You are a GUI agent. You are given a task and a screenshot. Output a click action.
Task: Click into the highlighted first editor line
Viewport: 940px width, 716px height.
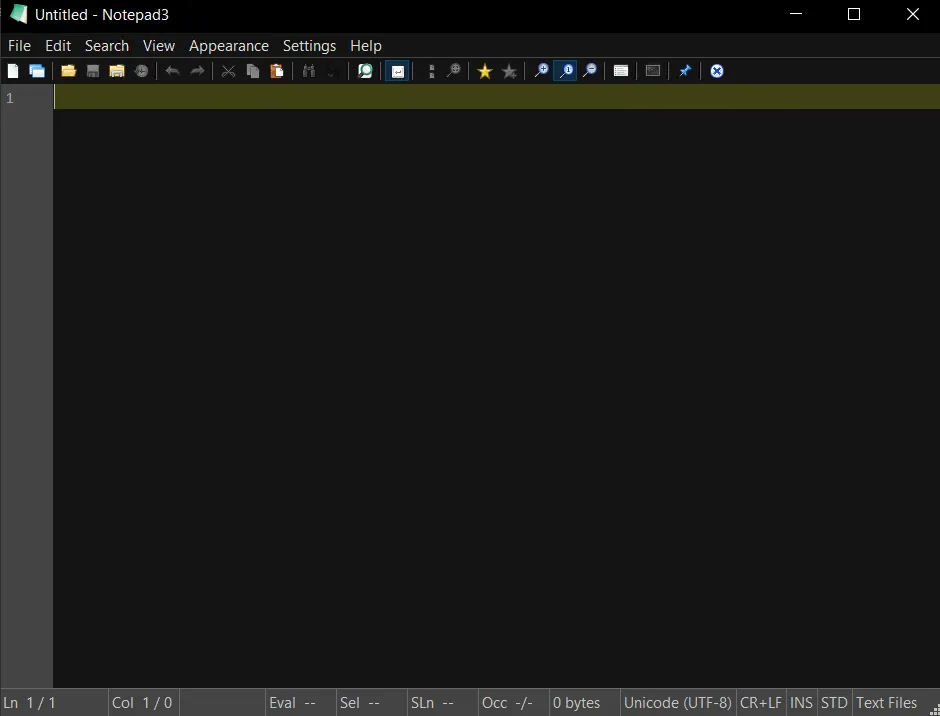tap(497, 97)
